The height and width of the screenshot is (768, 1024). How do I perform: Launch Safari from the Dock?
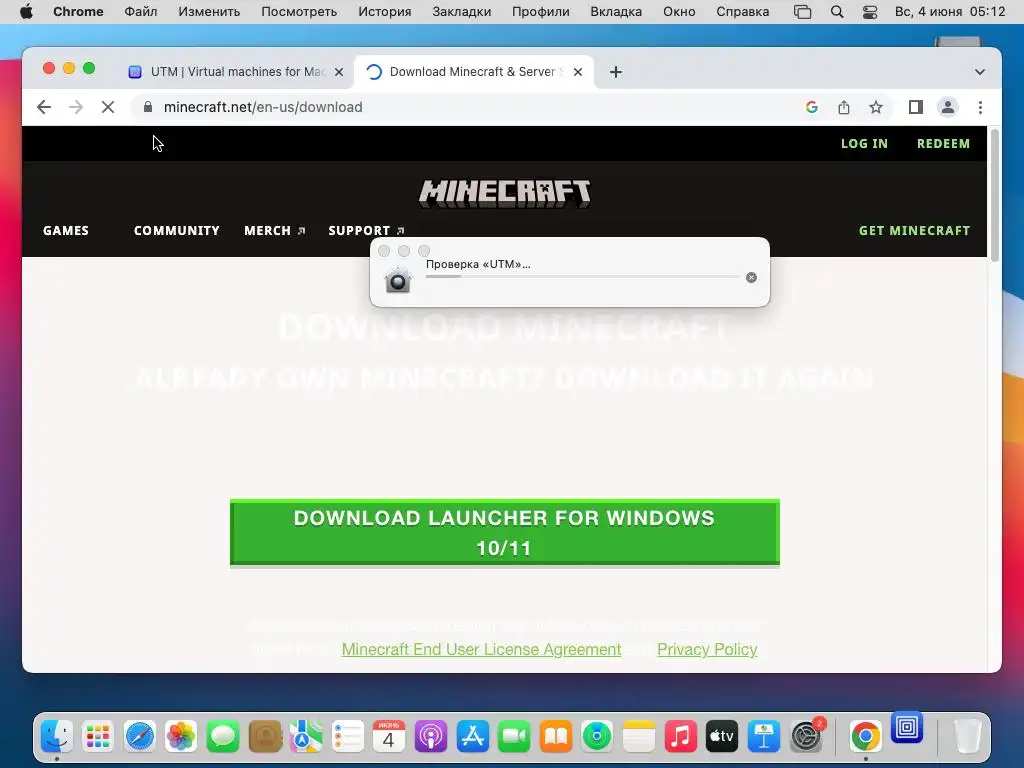(140, 737)
